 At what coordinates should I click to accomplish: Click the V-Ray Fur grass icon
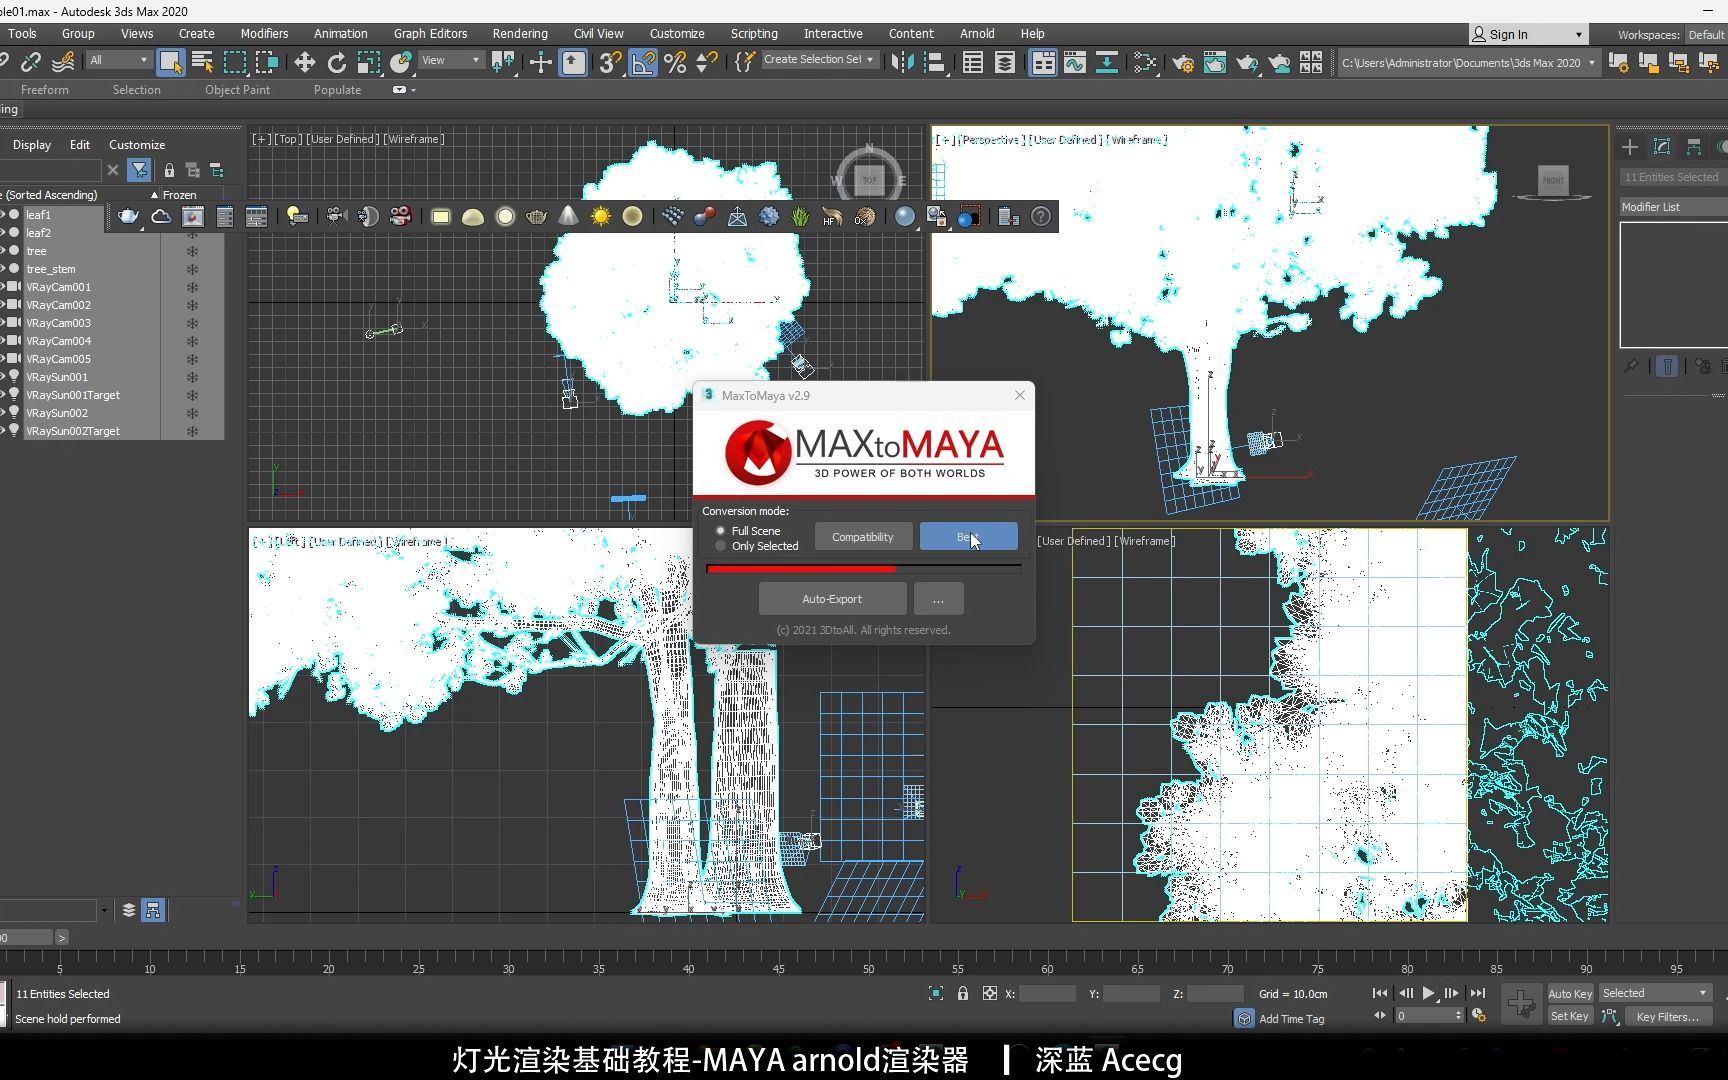click(x=801, y=216)
